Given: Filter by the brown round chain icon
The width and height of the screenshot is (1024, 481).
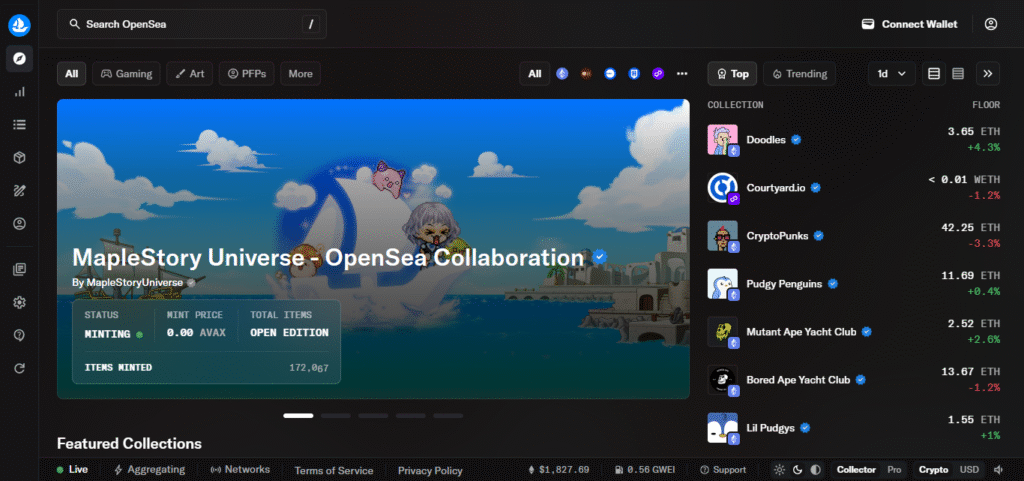Looking at the screenshot, I should pyautogui.click(x=586, y=74).
